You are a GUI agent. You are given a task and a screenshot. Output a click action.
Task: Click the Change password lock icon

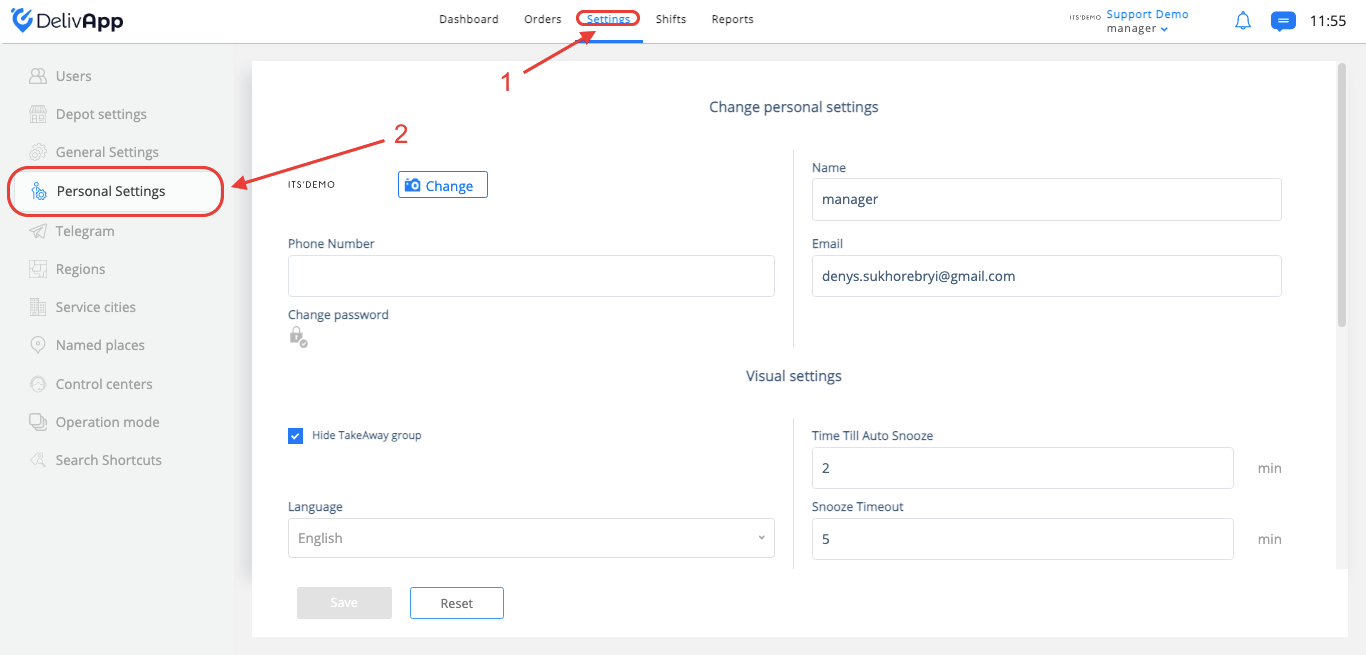coord(298,337)
